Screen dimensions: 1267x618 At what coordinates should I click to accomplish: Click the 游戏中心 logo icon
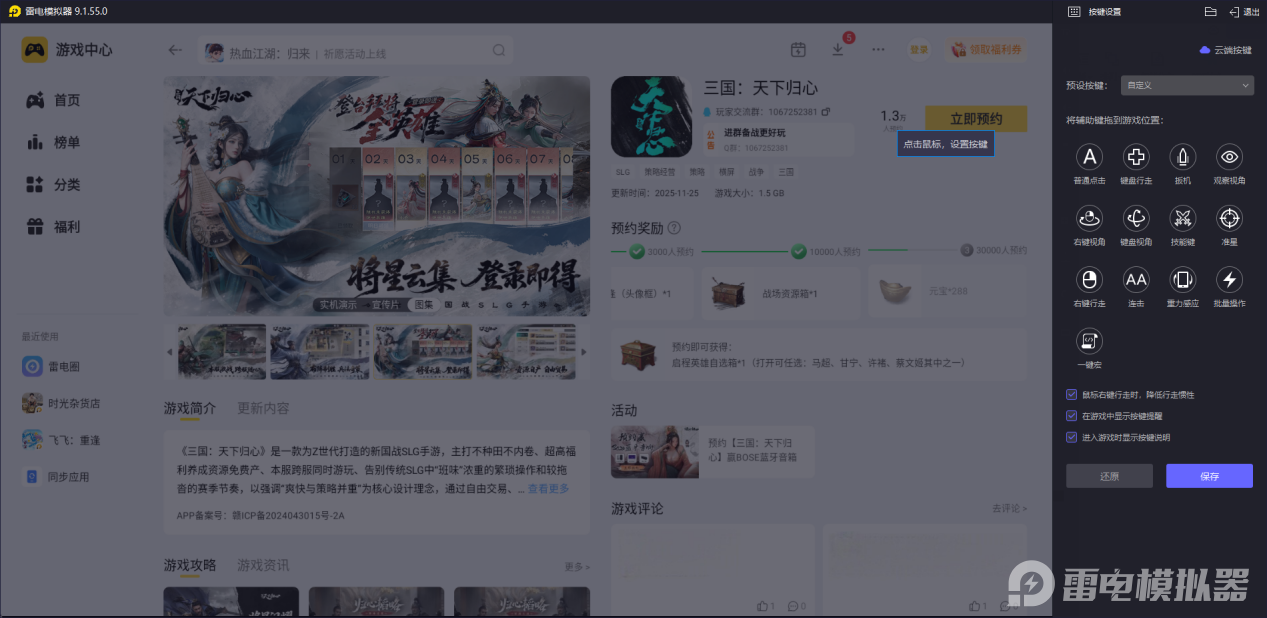[35, 49]
